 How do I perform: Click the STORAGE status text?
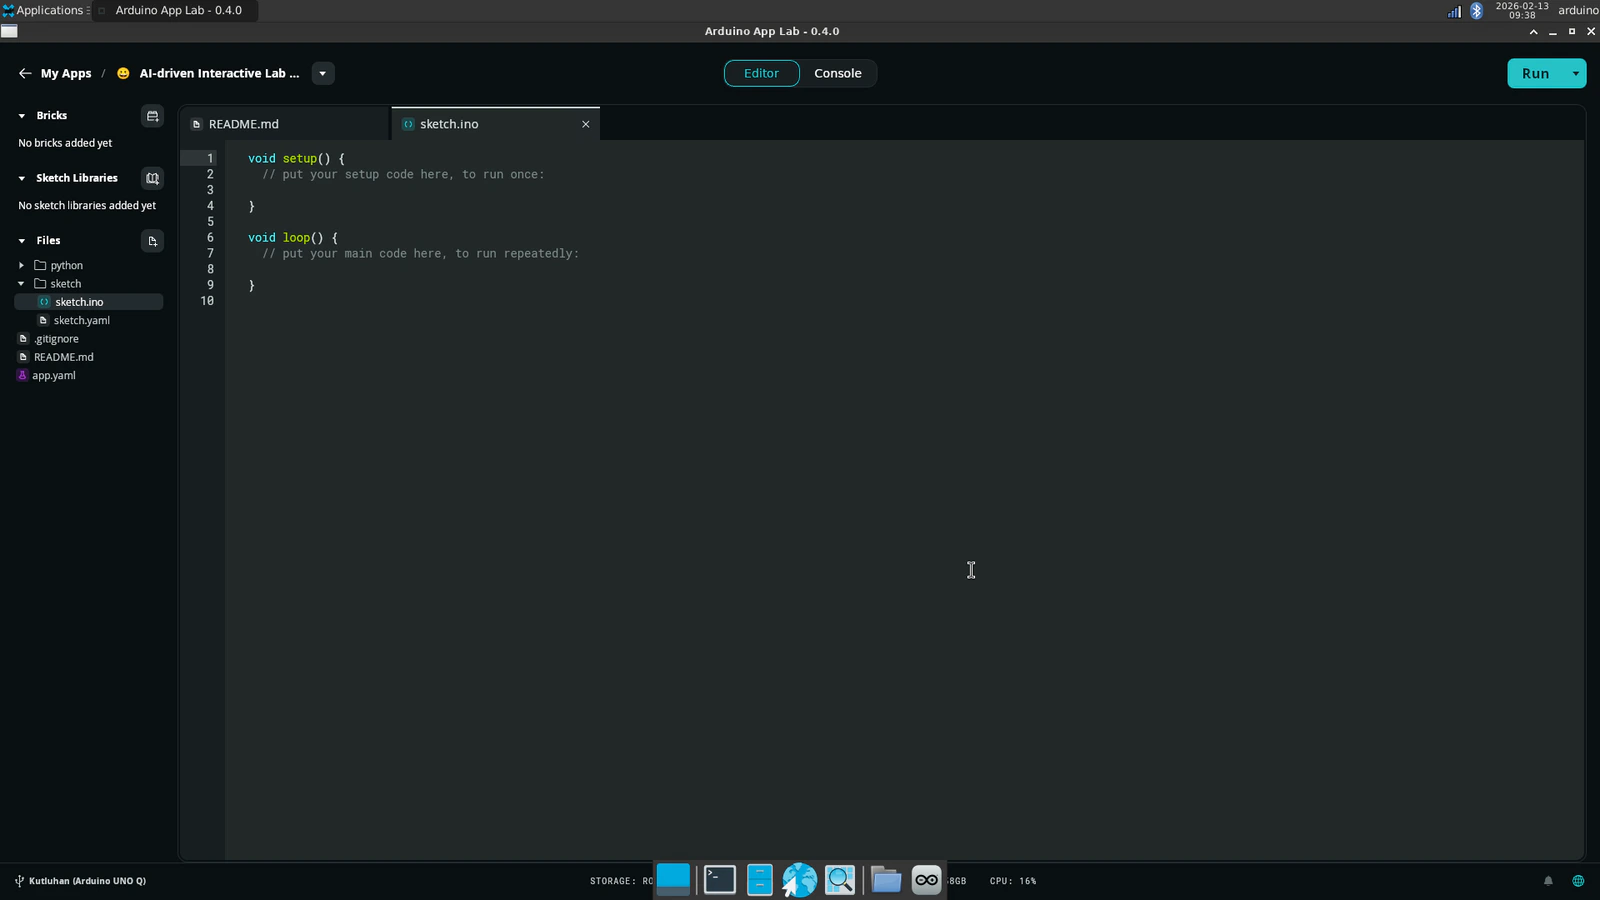[621, 881]
